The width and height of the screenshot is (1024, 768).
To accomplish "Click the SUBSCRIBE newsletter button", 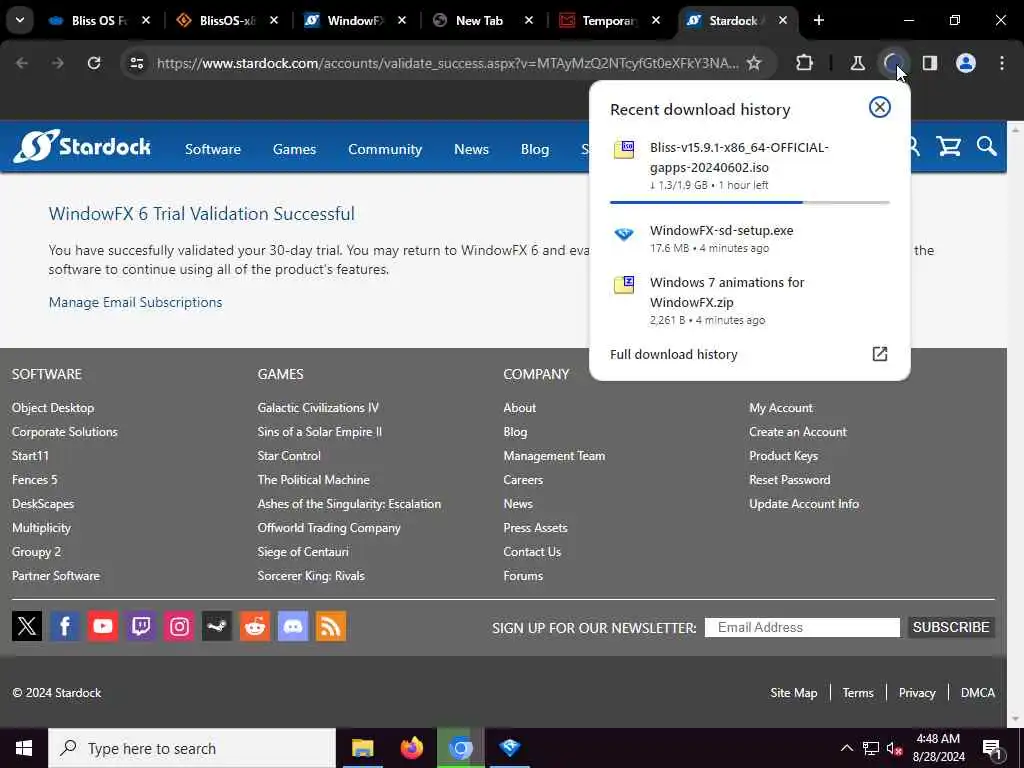I will 951,627.
